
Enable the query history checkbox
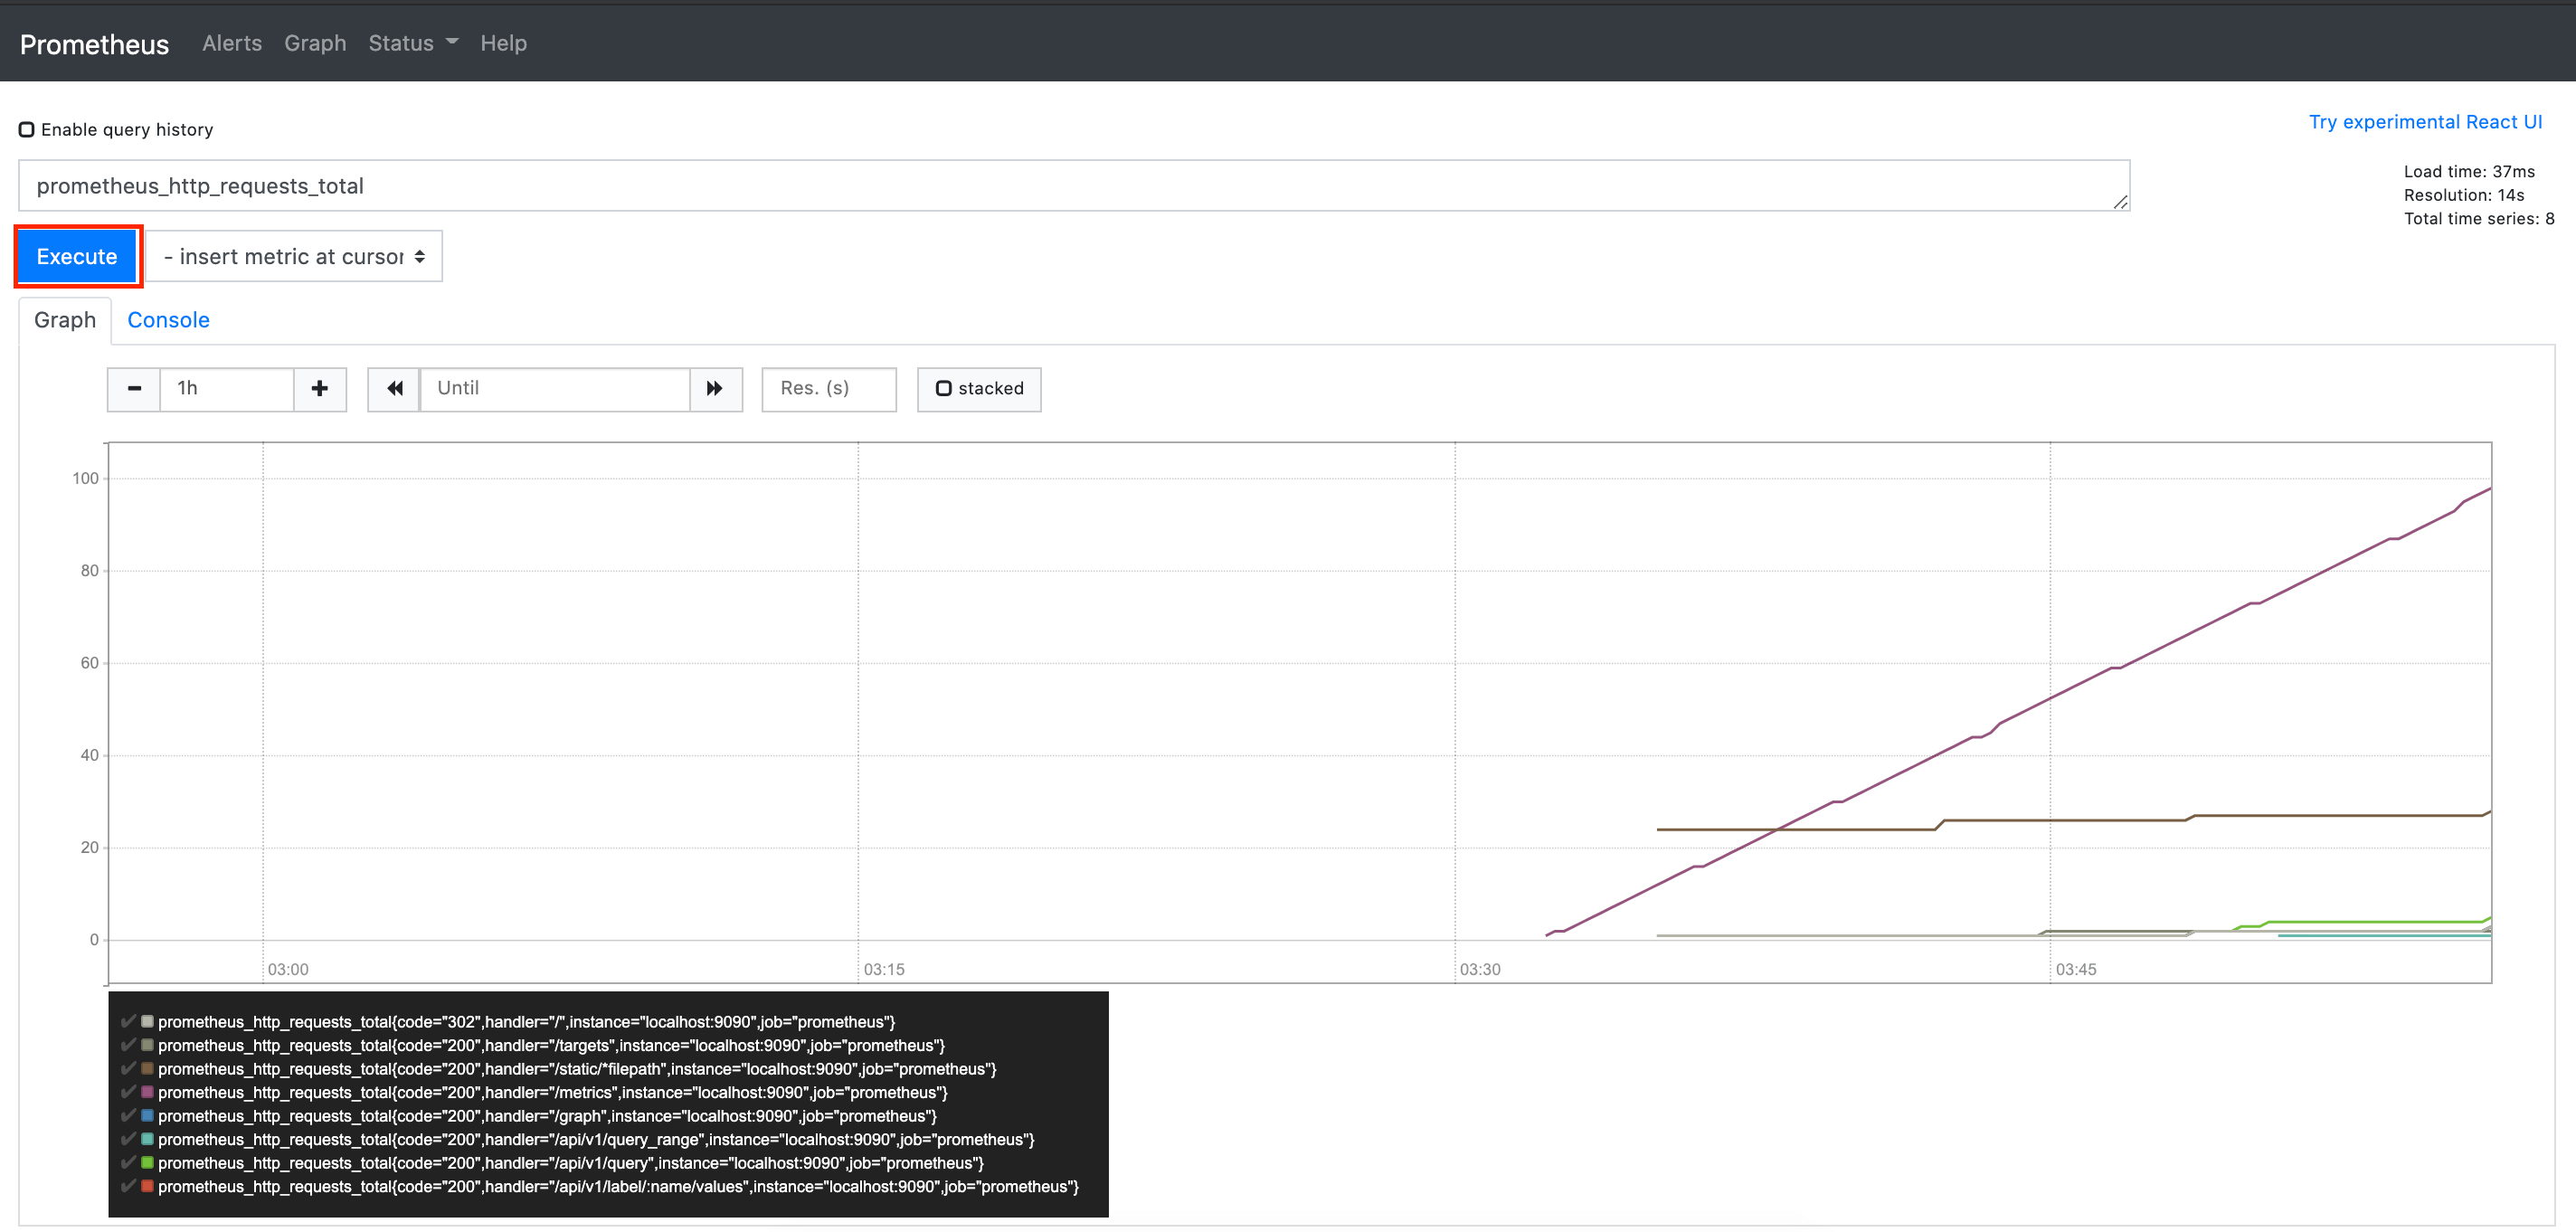click(x=27, y=130)
